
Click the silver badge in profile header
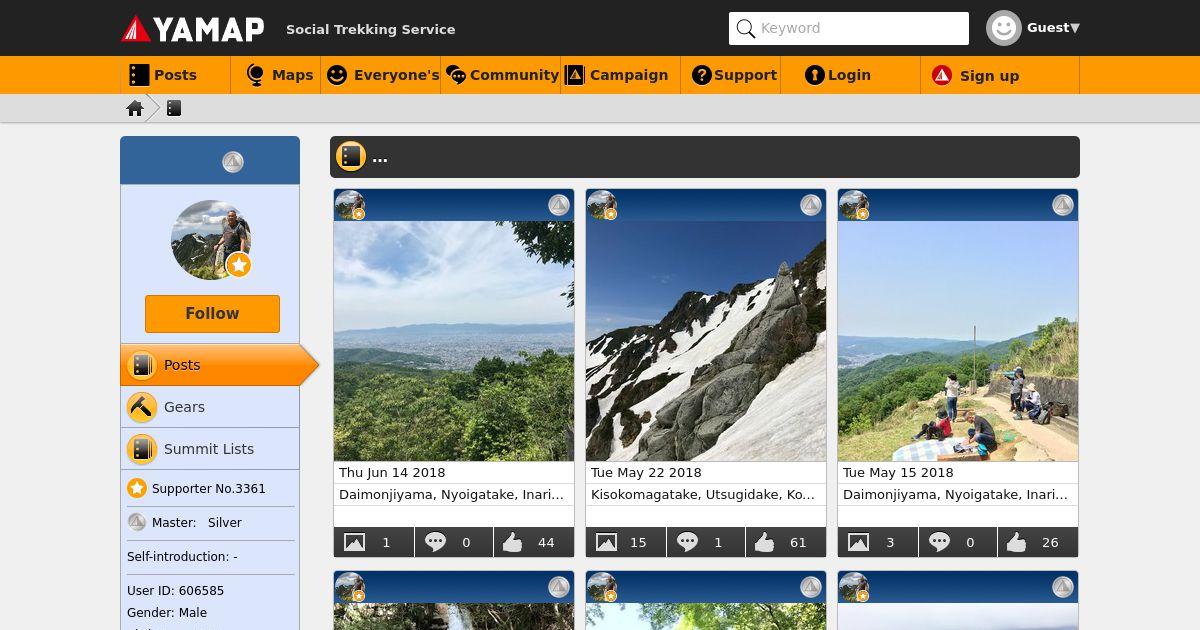click(233, 161)
